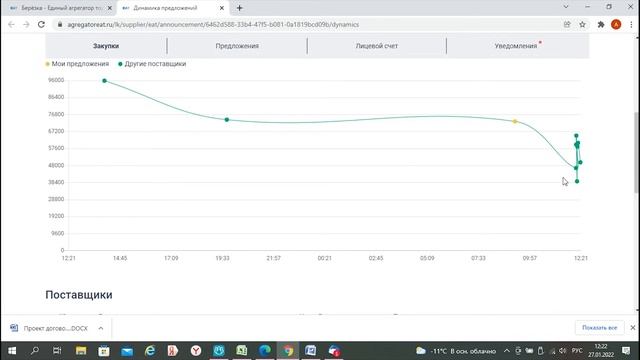Open the Уведомления section
Viewport: 640px width, 360px height.
pyautogui.click(x=516, y=46)
